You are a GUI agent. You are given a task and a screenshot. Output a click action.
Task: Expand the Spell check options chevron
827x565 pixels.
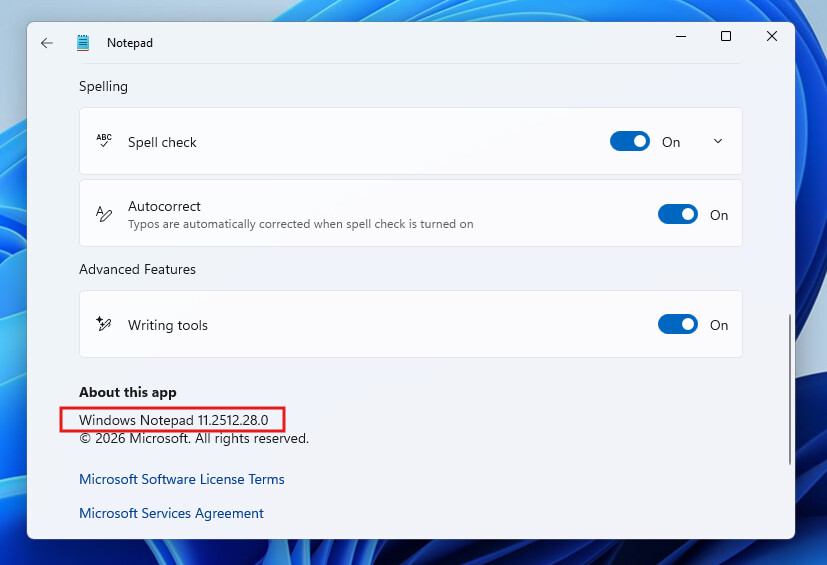717,141
